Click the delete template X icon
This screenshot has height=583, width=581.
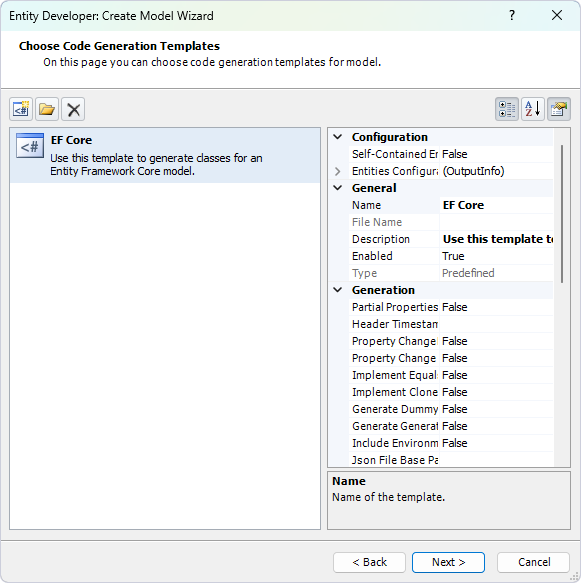tap(73, 109)
